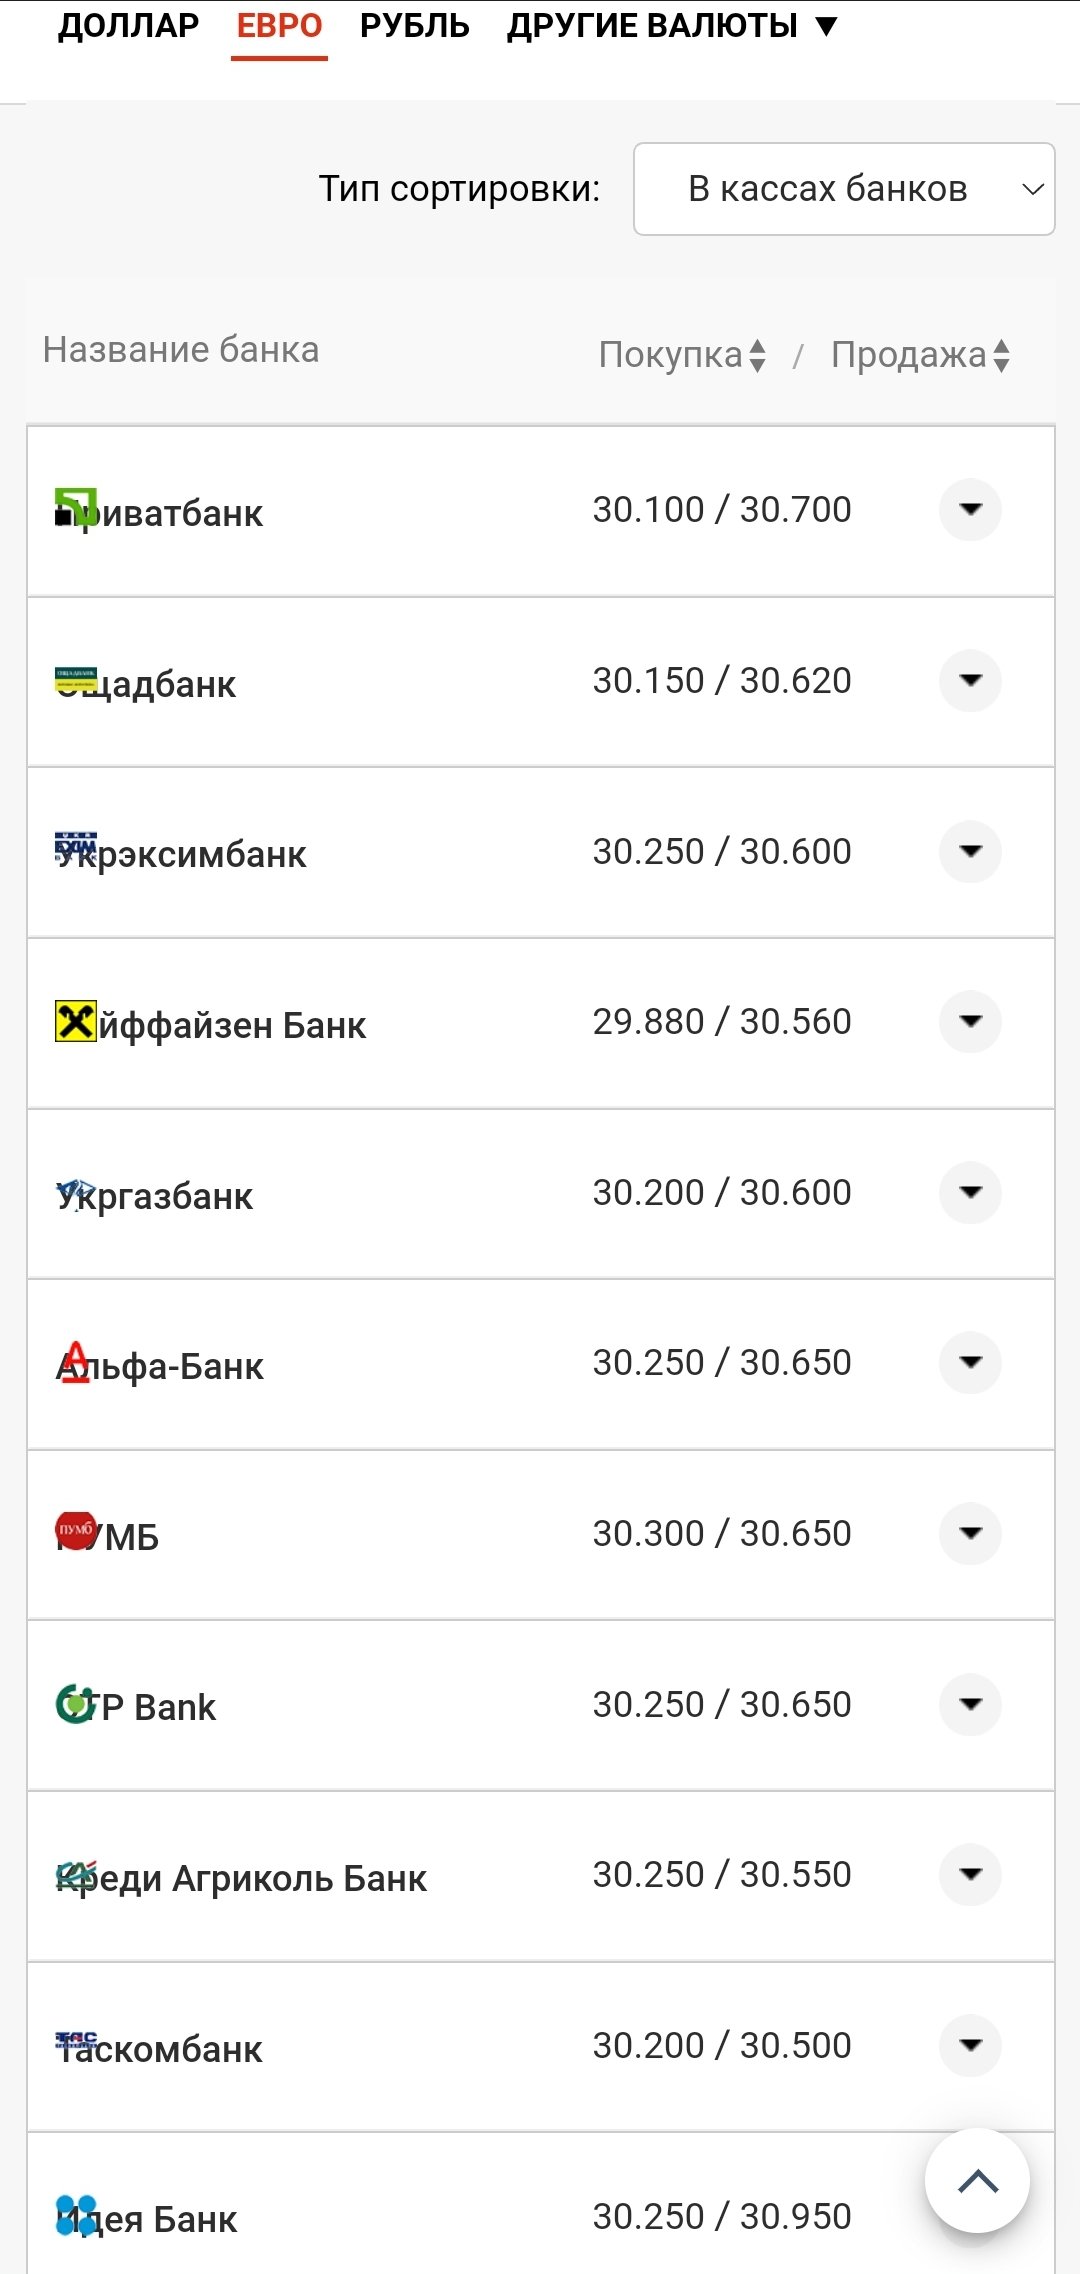
Task: Click the red Alfa-Bank letter logo
Action: (76, 1362)
